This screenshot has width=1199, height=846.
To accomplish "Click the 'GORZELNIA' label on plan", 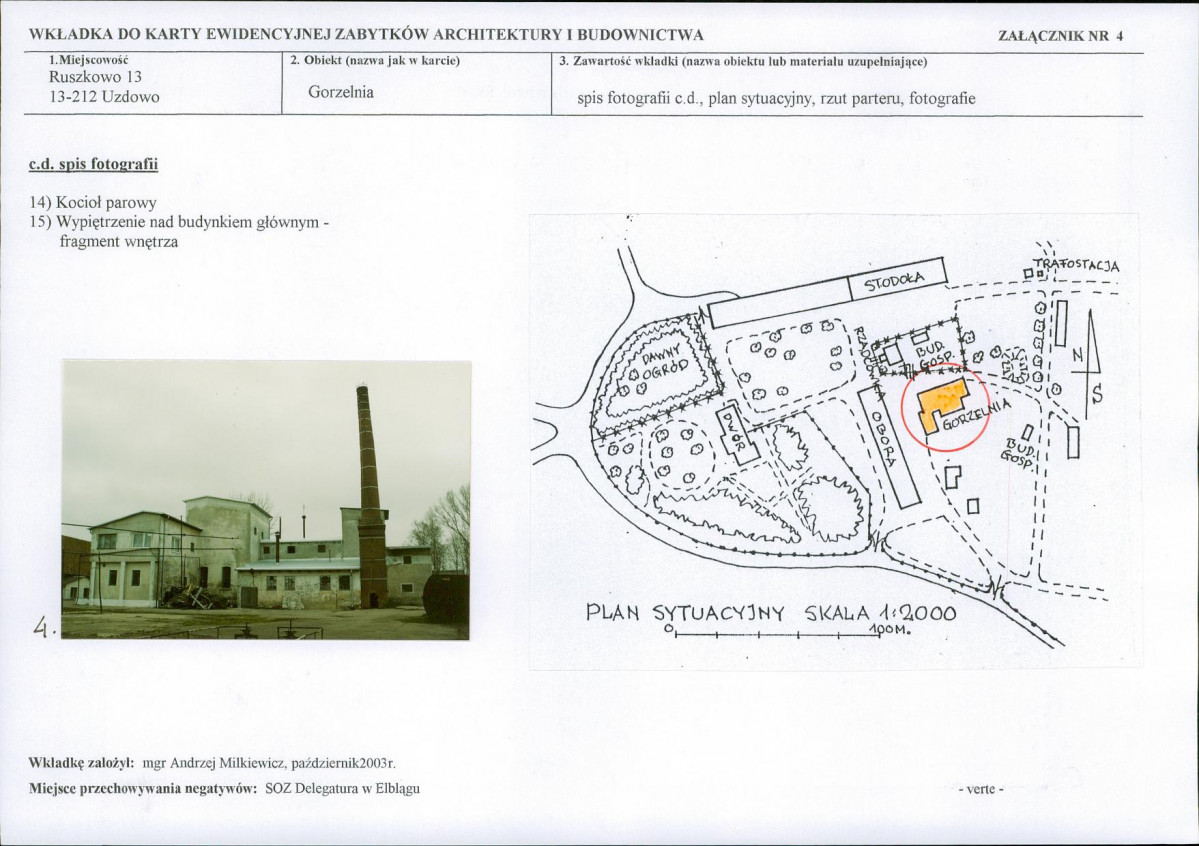I will point(977,415).
